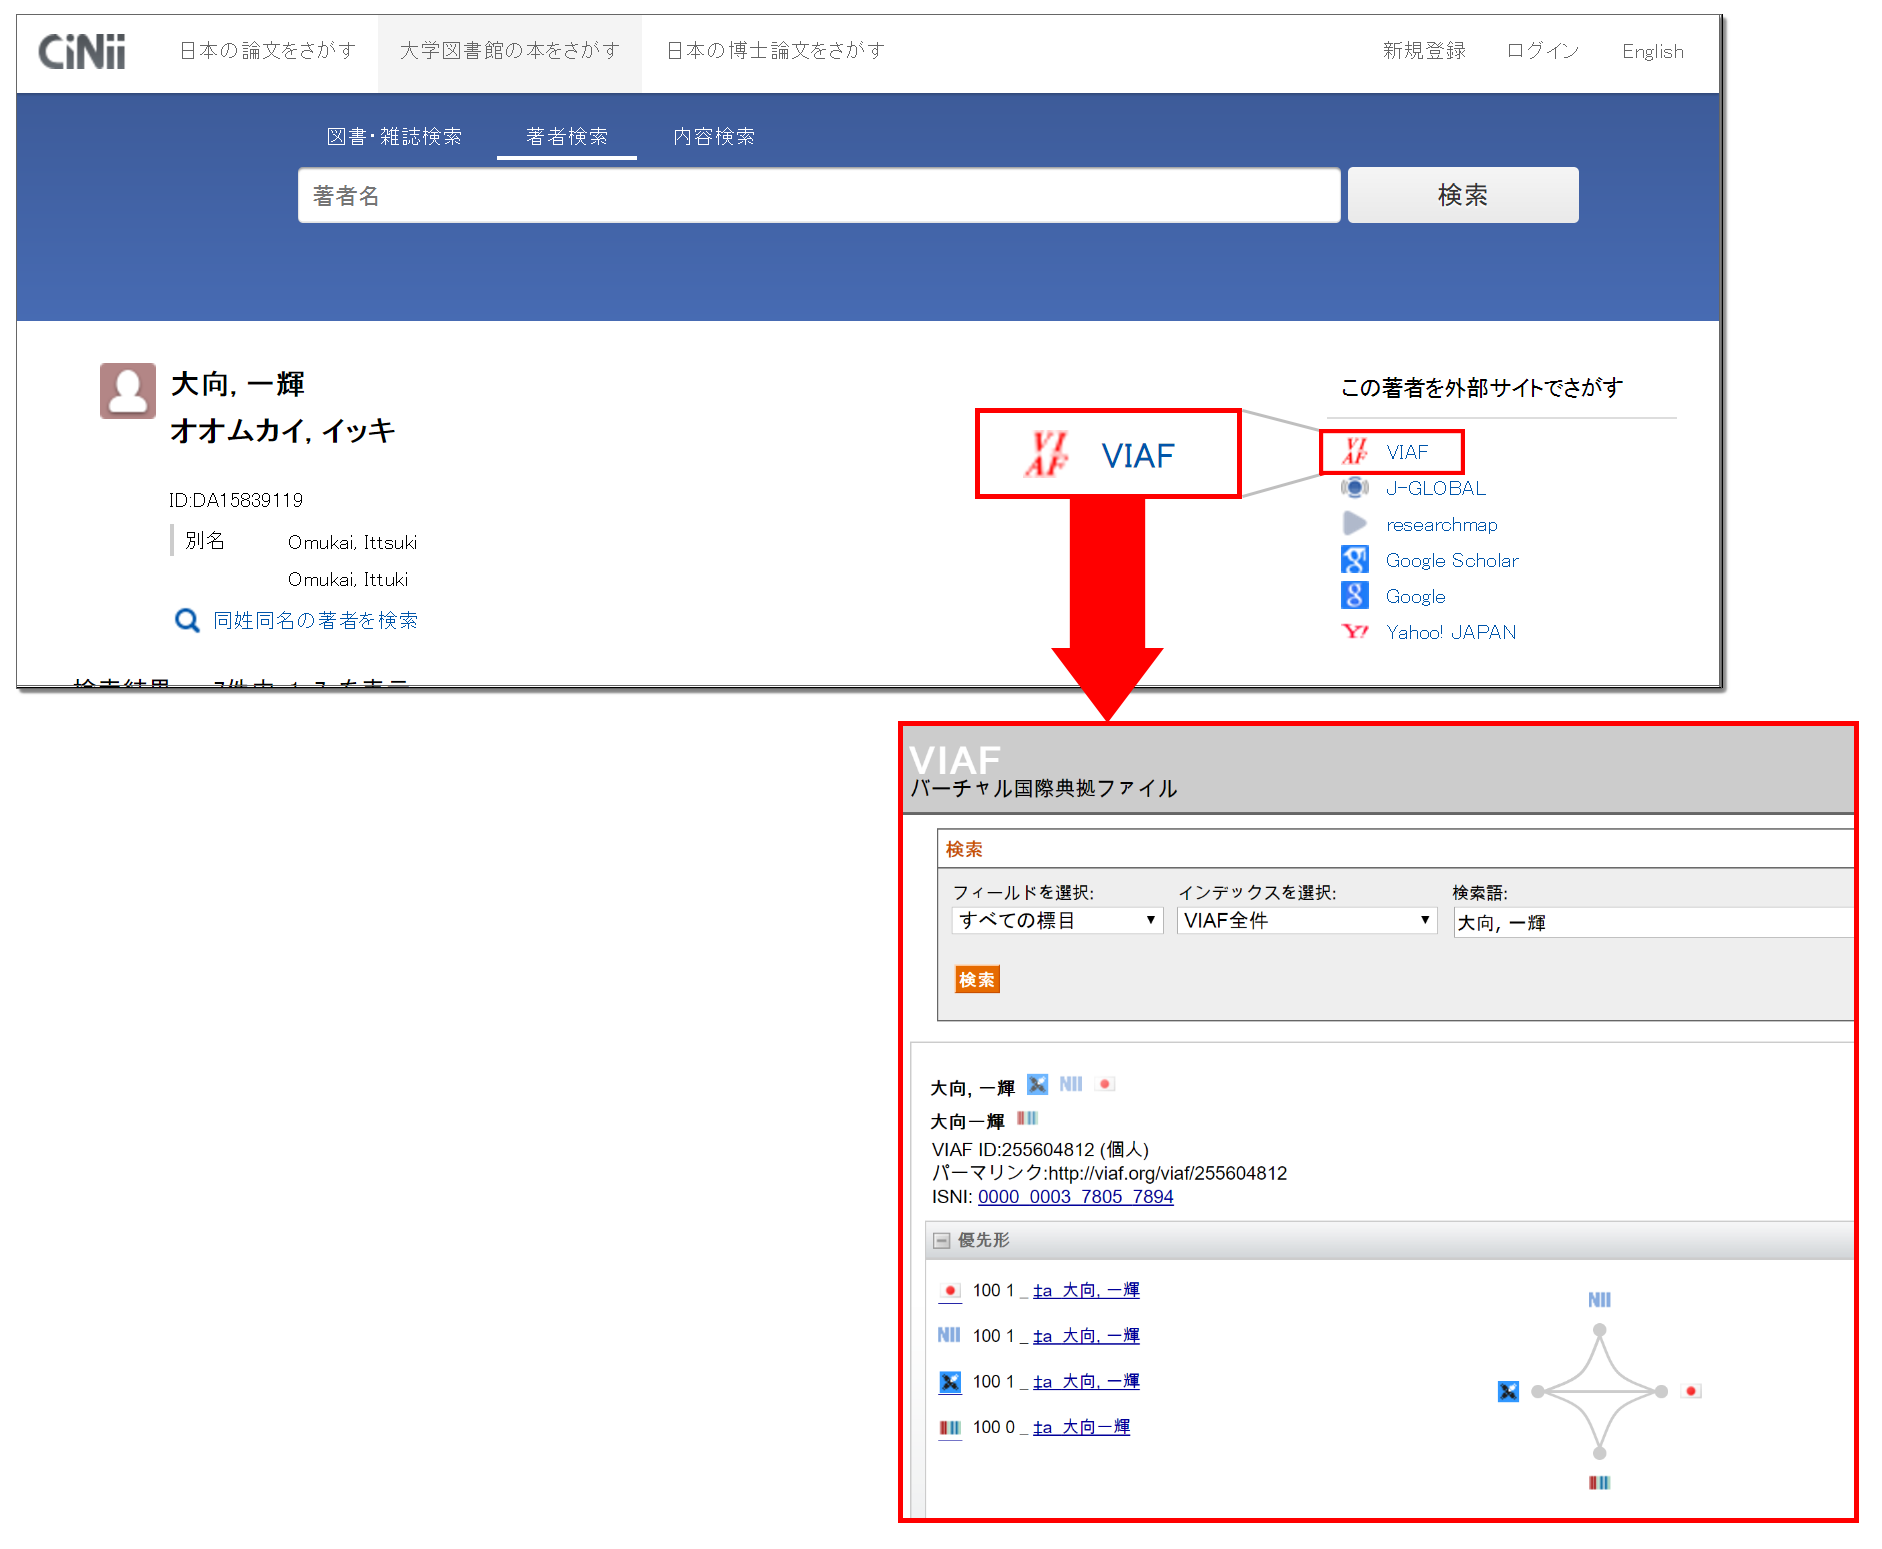Click the ID:DA15839119 text

[236, 500]
